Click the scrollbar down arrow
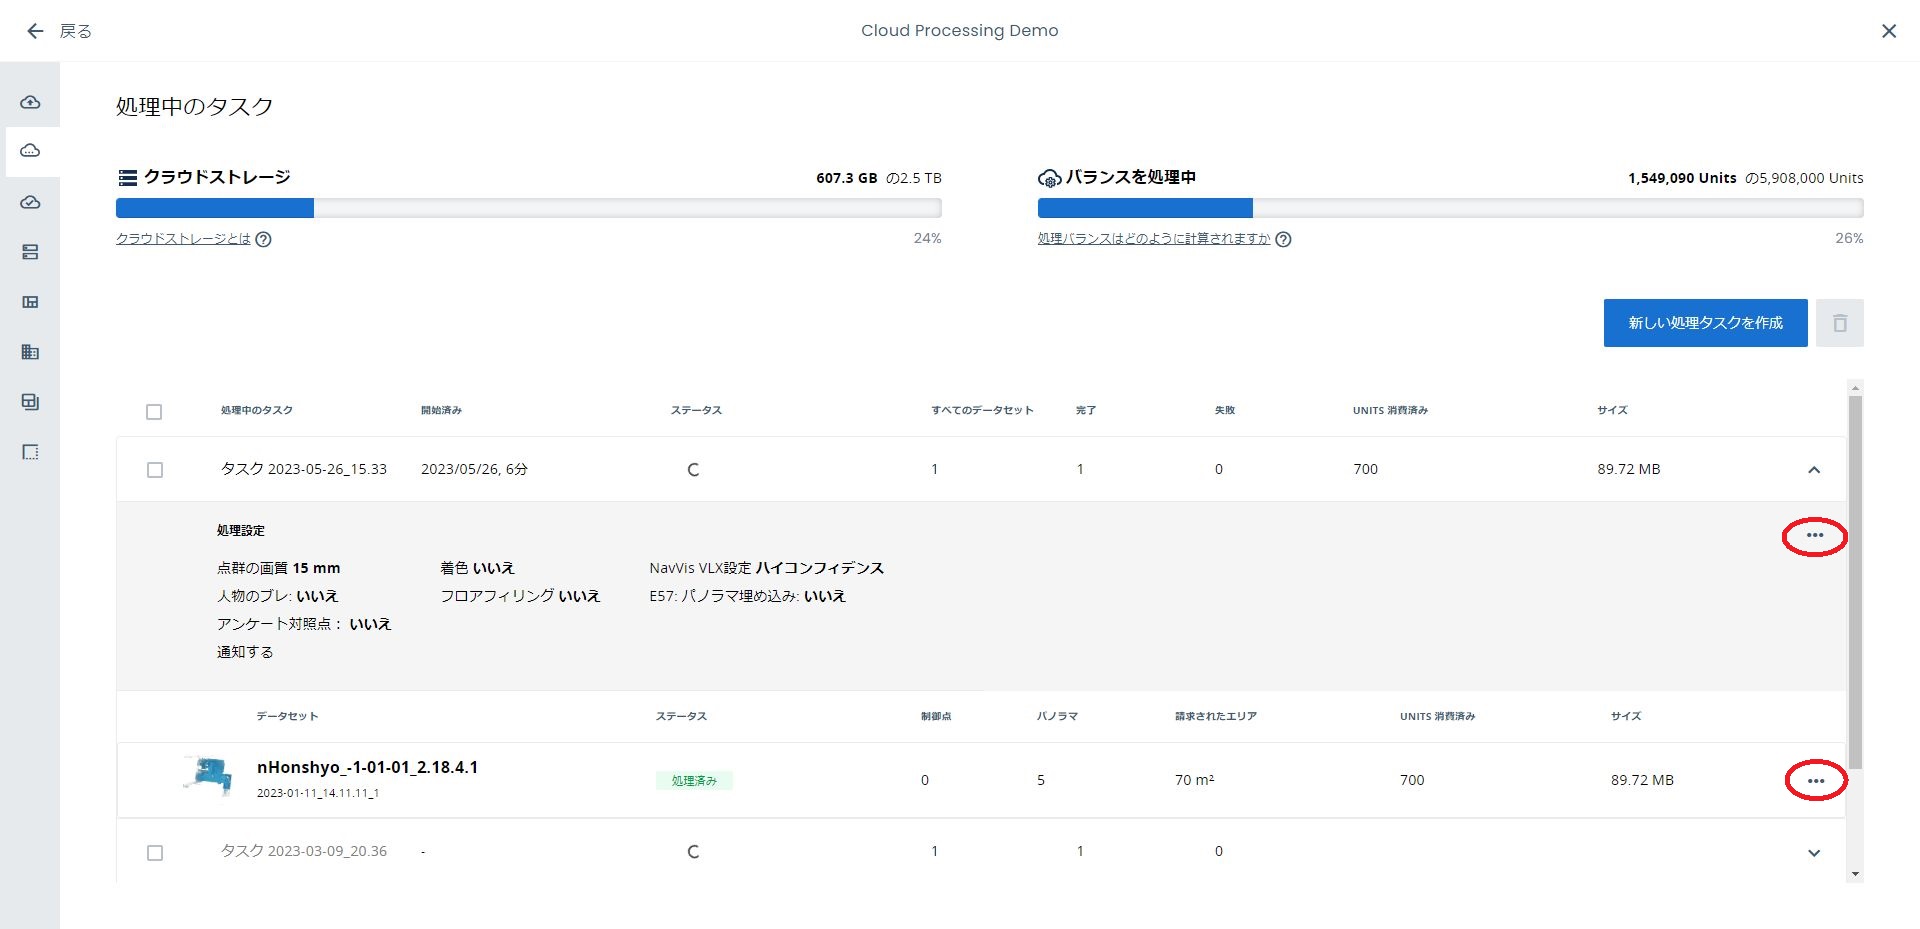The image size is (1920, 929). (1855, 874)
